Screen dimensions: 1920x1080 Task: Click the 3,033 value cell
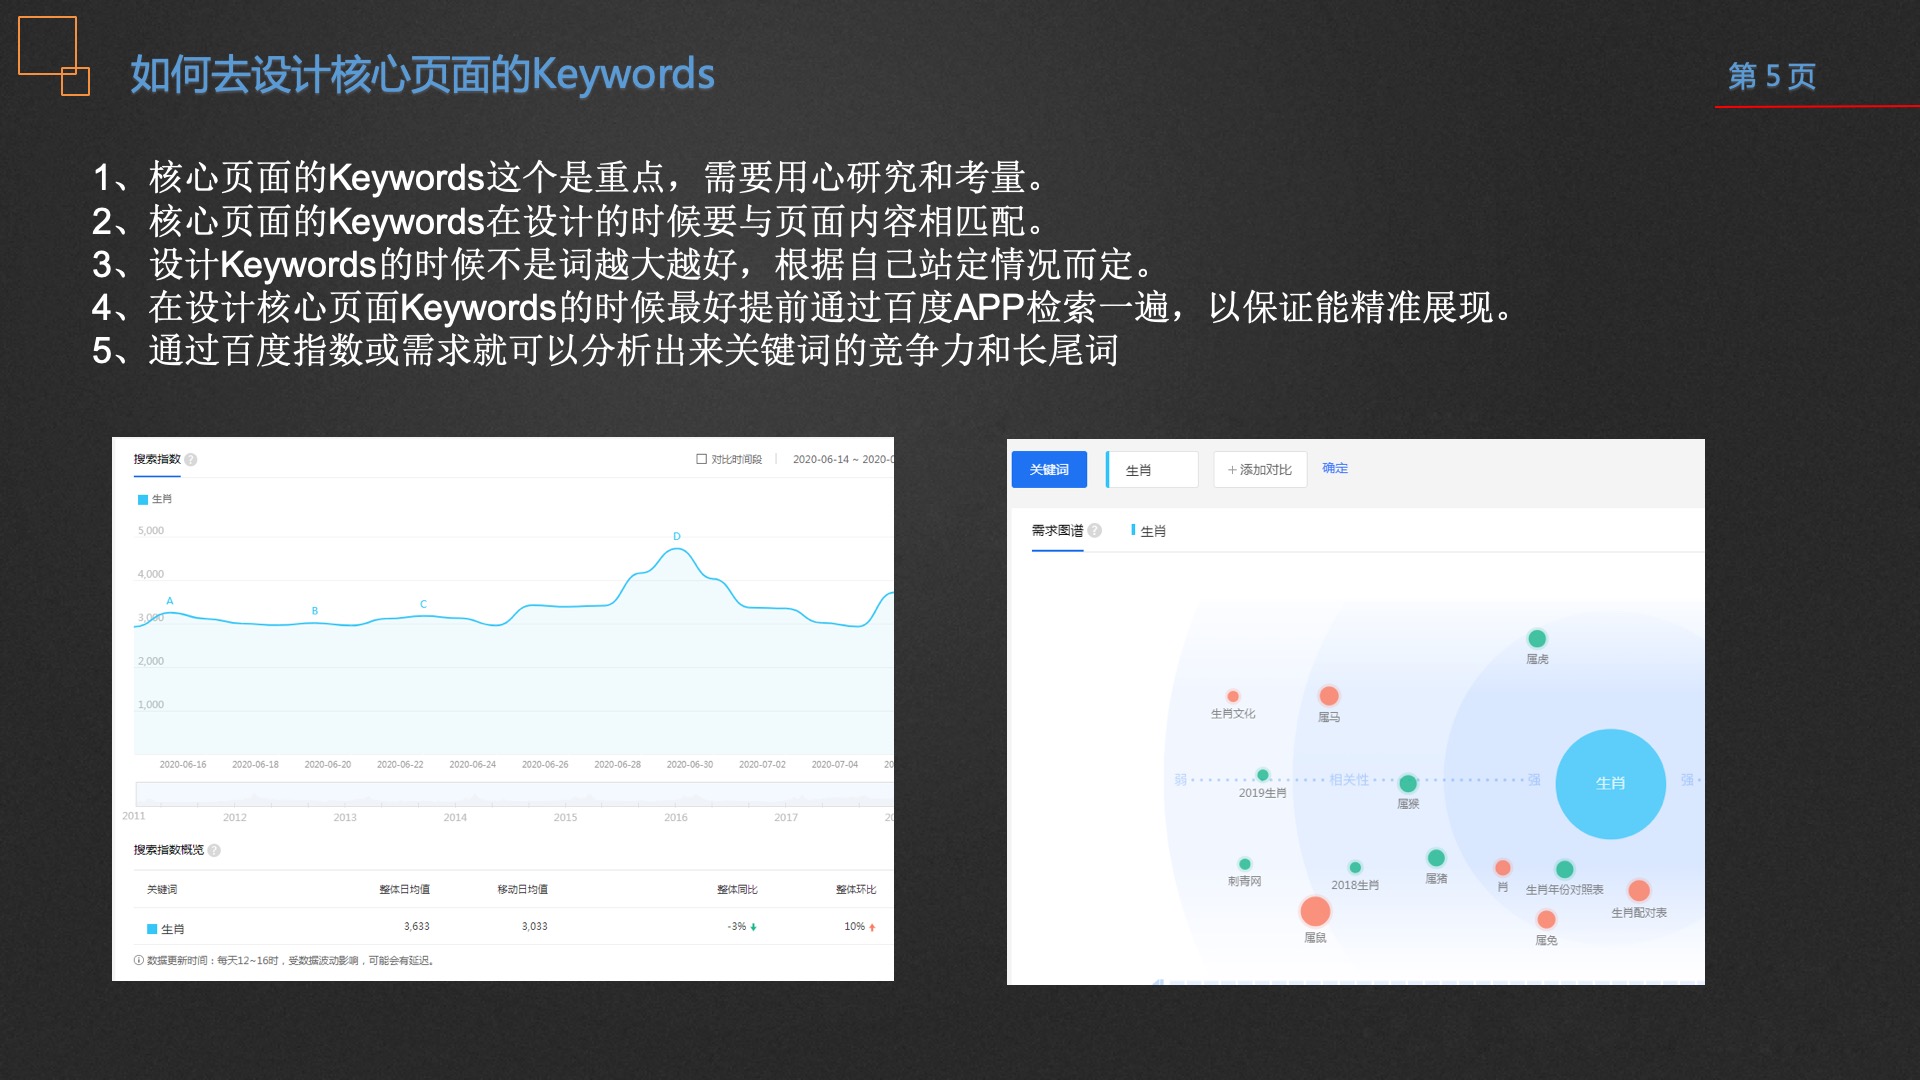click(x=535, y=926)
